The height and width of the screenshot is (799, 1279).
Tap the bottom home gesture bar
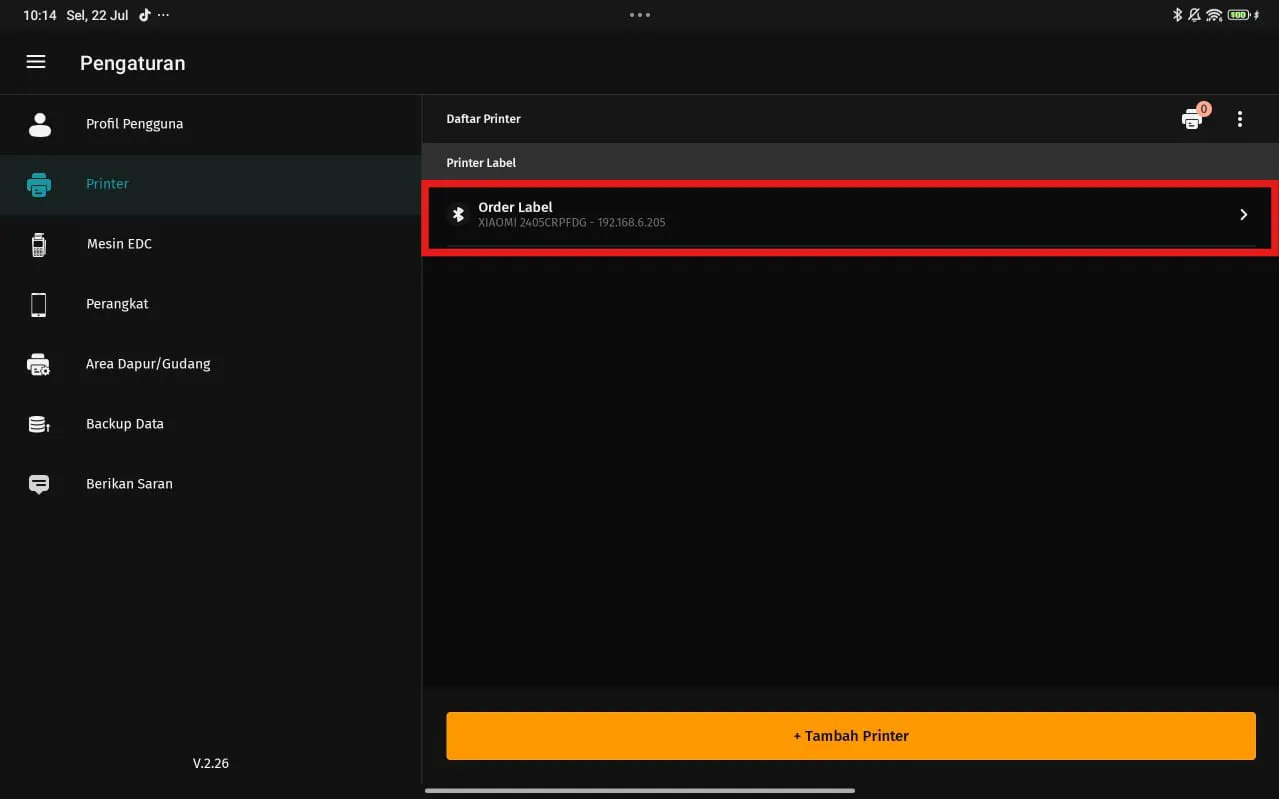pyautogui.click(x=640, y=790)
